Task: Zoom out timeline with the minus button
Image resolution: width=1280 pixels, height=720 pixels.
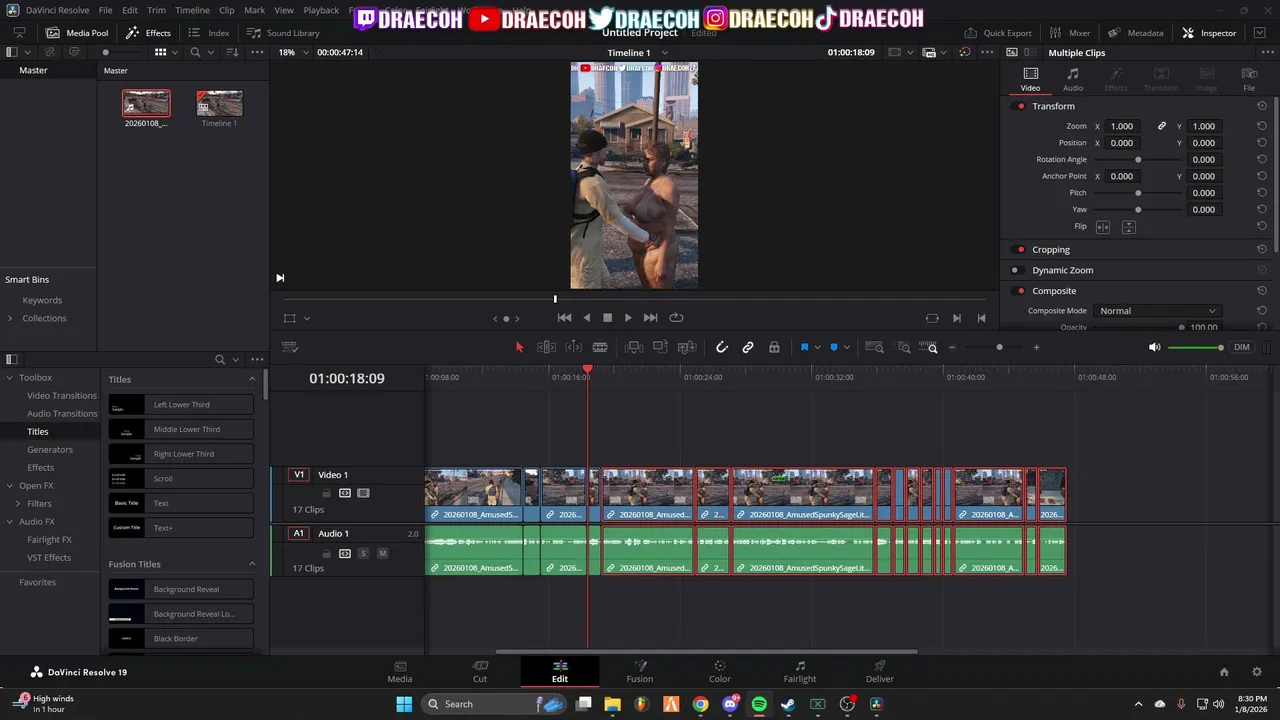Action: pos(952,347)
